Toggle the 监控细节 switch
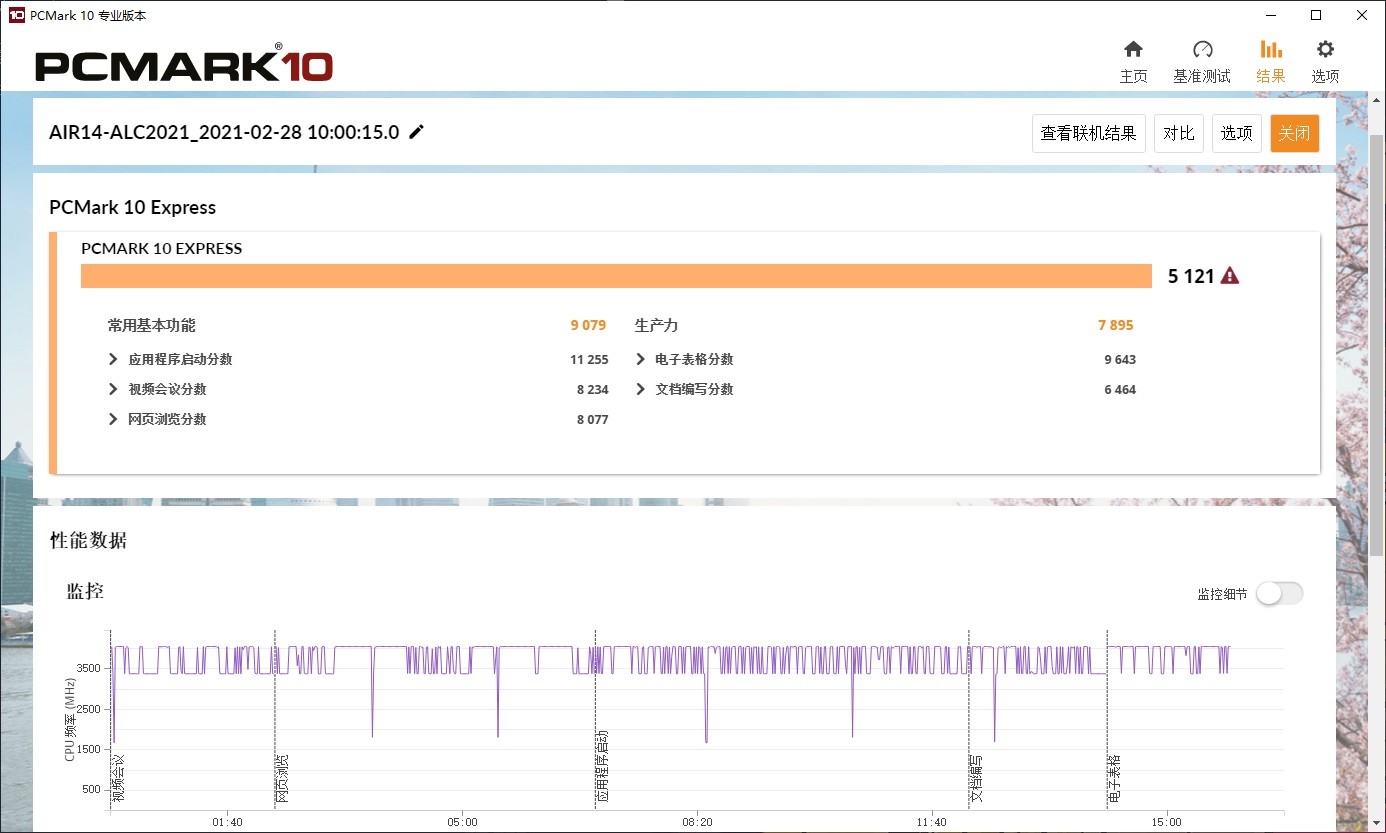Viewport: 1386px width, 833px height. pos(1280,593)
